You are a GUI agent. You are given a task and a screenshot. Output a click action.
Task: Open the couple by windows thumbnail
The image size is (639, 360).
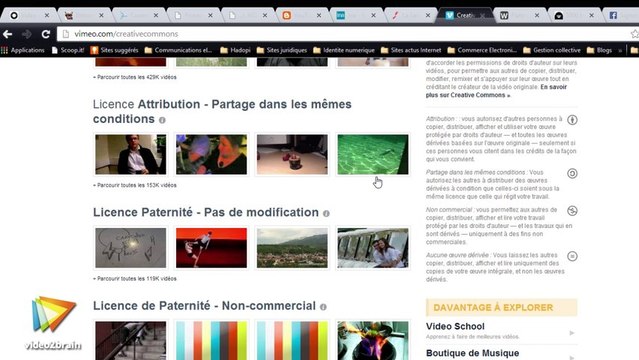372,248
